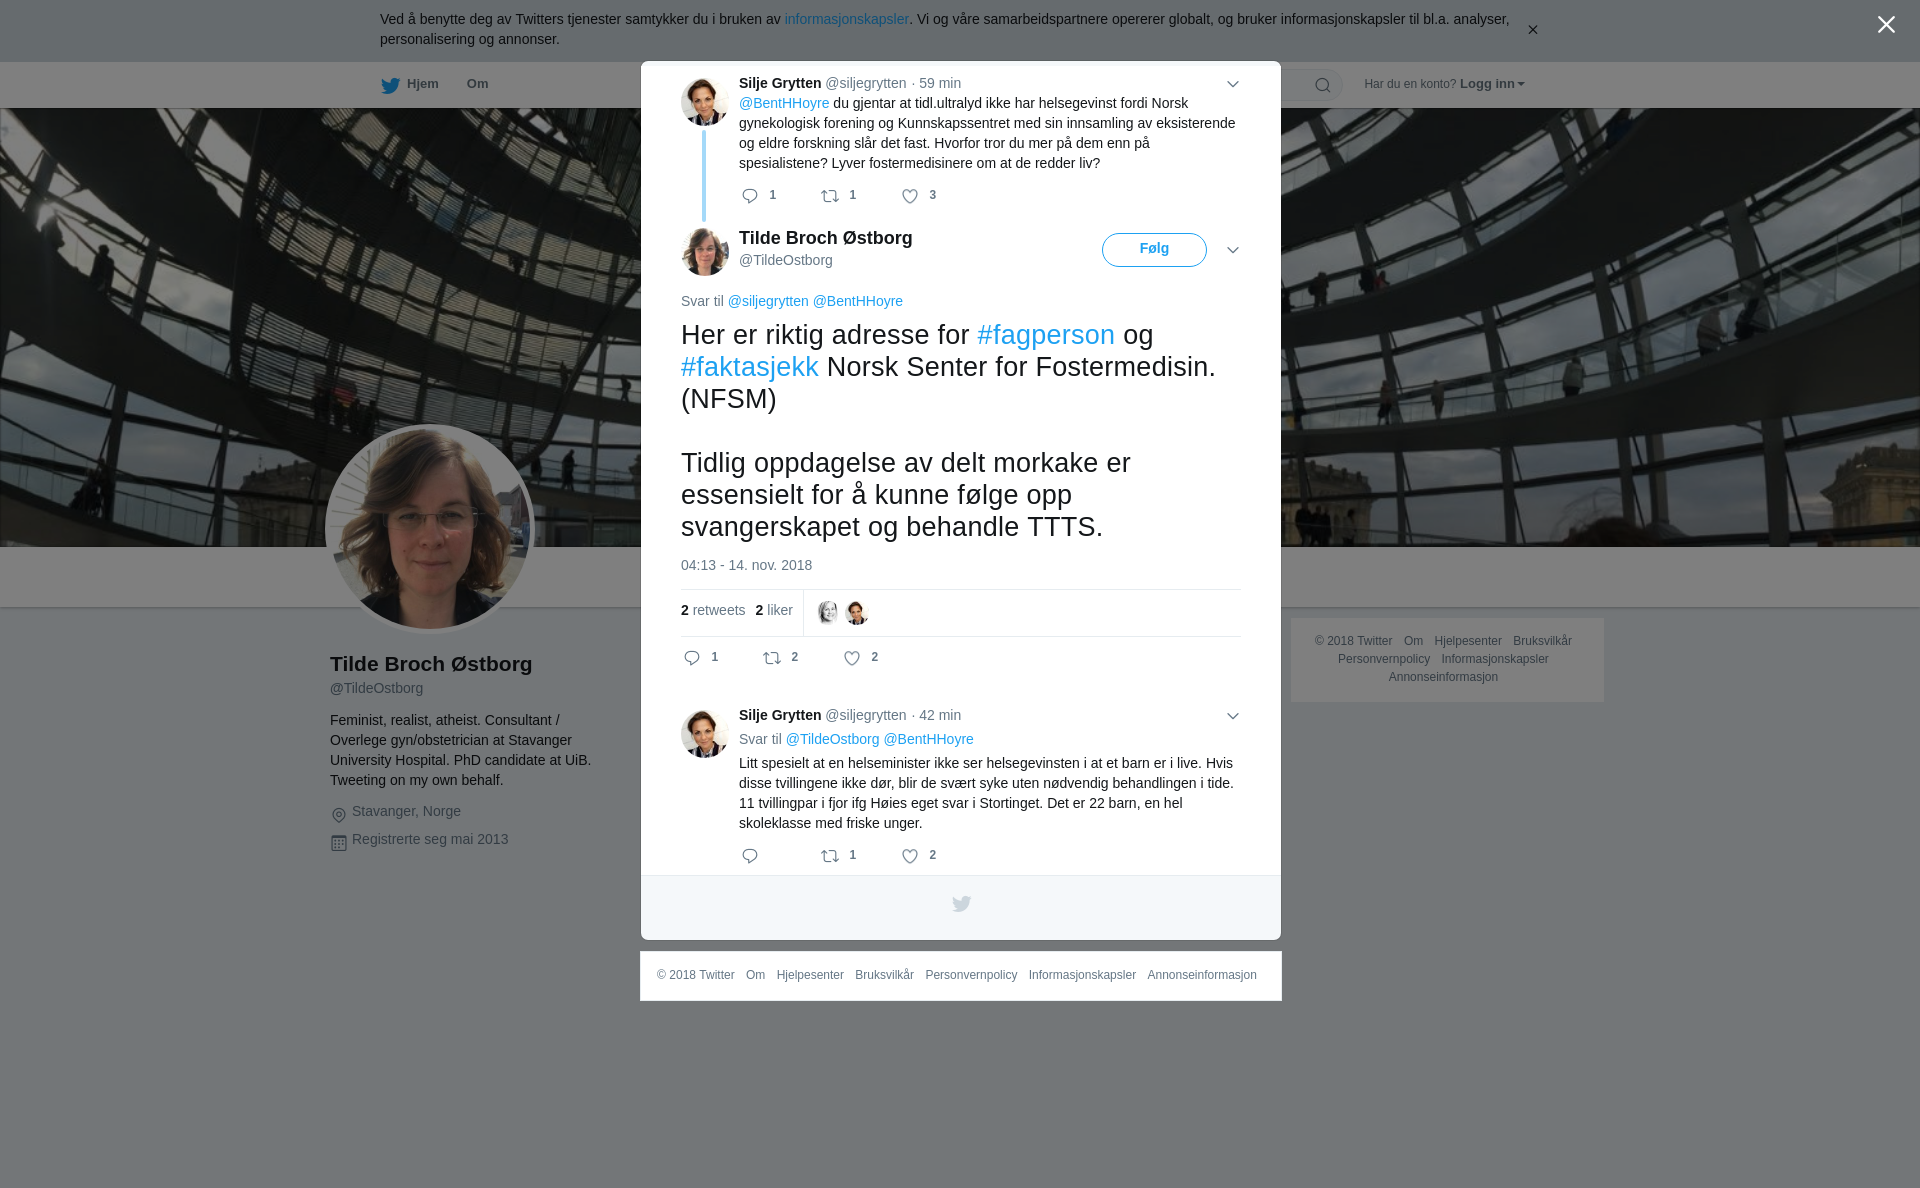Like Silje Grytten's 42 min reply
The height and width of the screenshot is (1188, 1920).
(x=910, y=856)
